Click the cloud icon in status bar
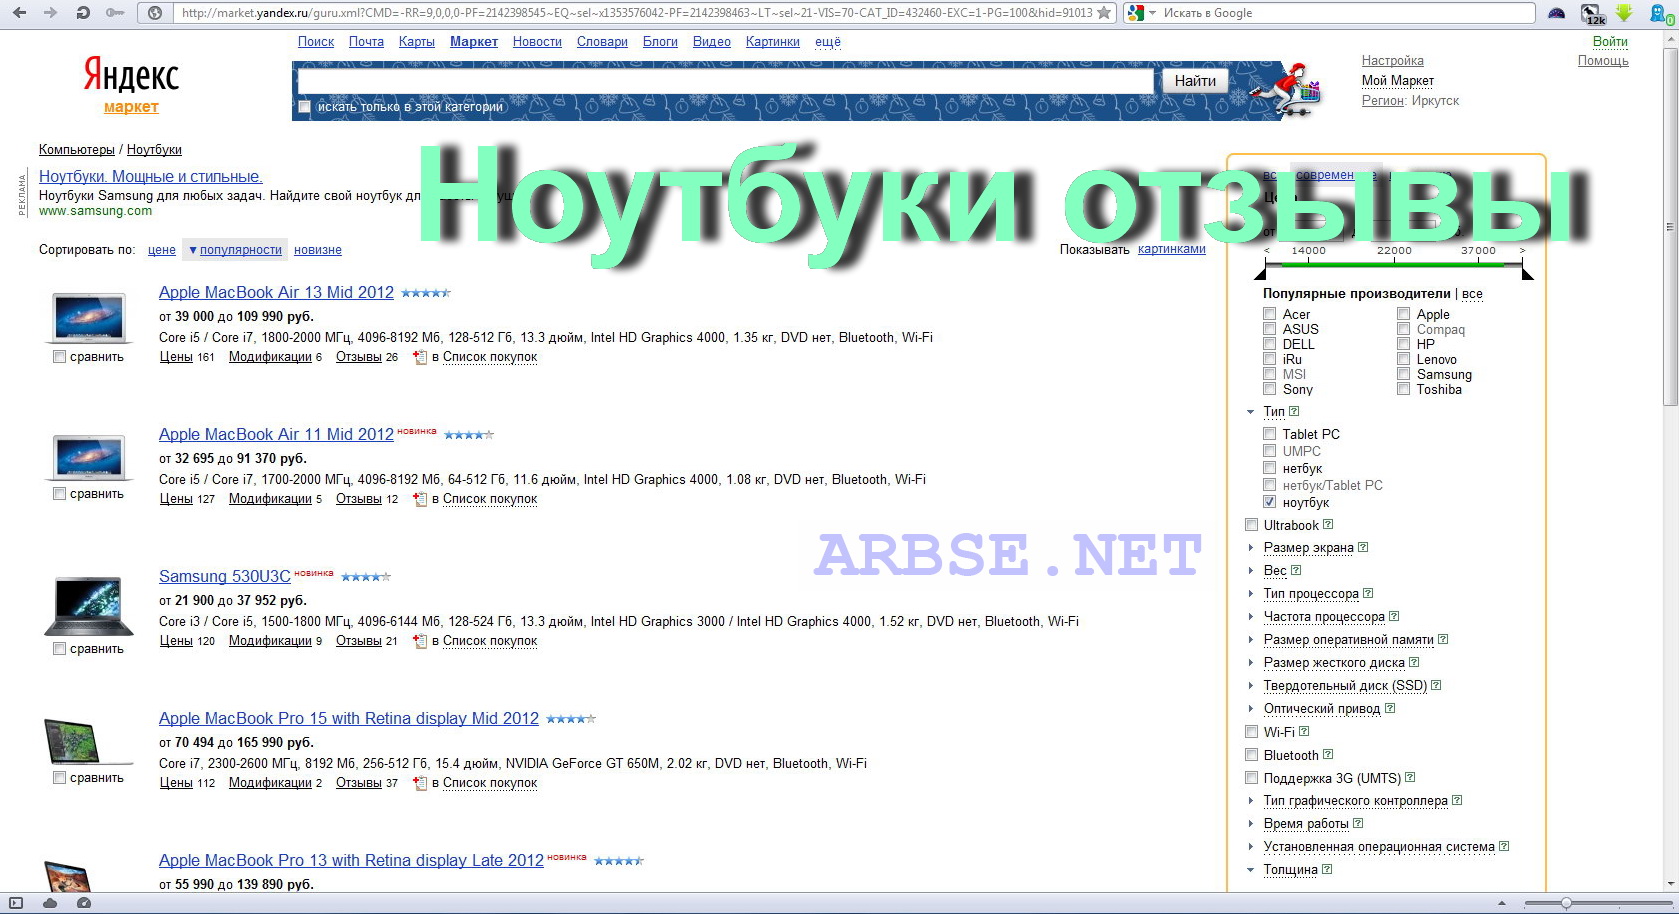Image resolution: width=1679 pixels, height=914 pixels. (50, 903)
